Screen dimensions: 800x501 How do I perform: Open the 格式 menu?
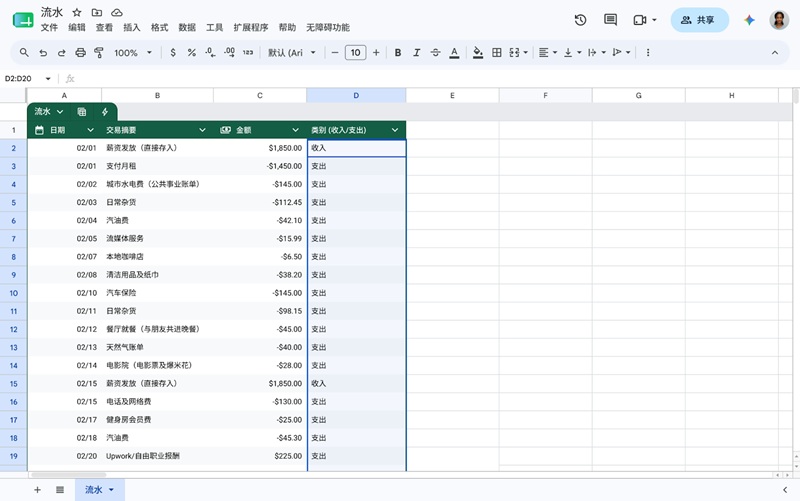tap(159, 28)
